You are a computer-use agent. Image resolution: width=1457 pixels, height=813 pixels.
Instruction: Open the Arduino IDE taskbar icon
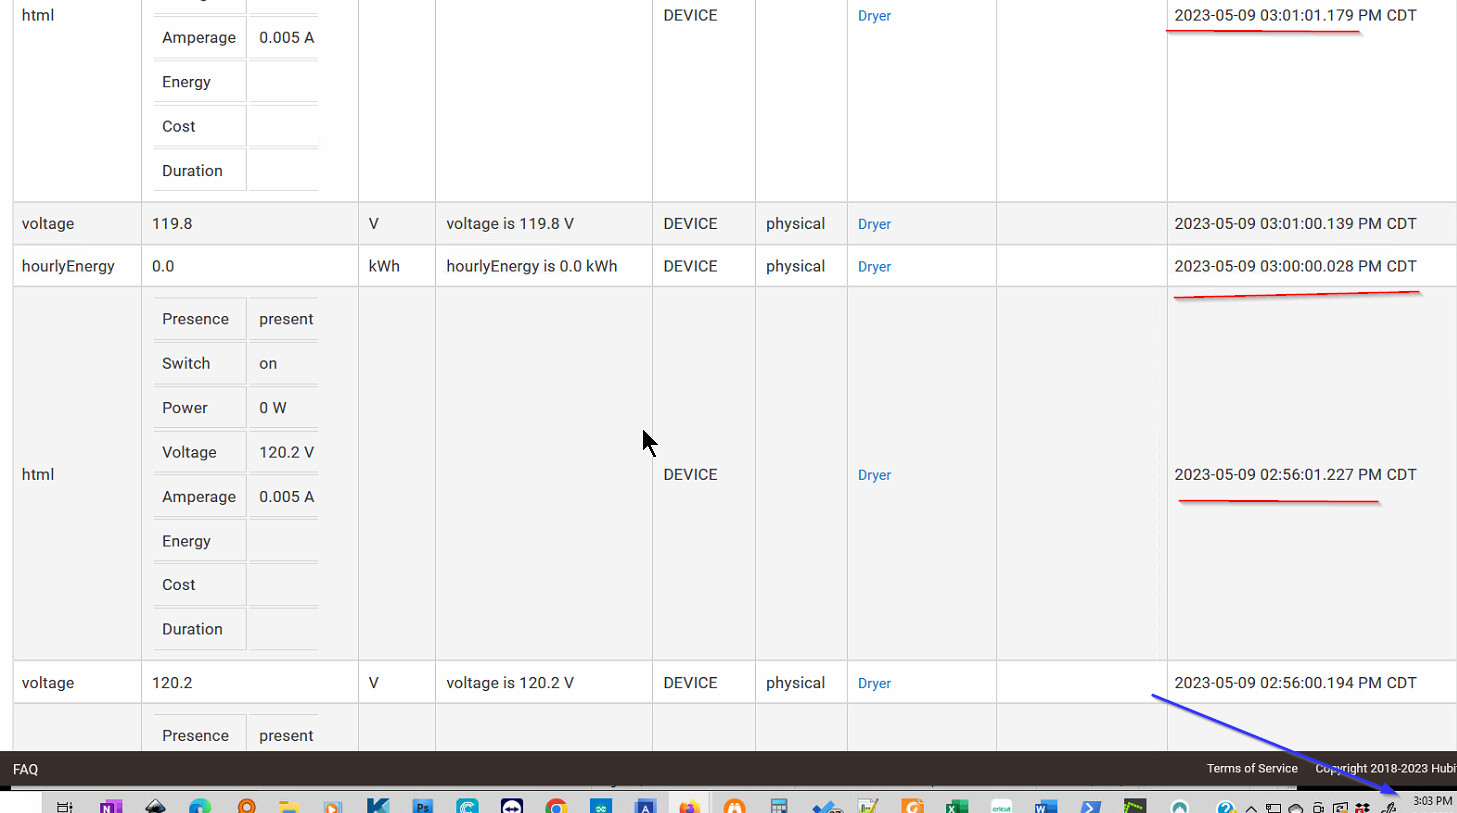click(x=600, y=806)
